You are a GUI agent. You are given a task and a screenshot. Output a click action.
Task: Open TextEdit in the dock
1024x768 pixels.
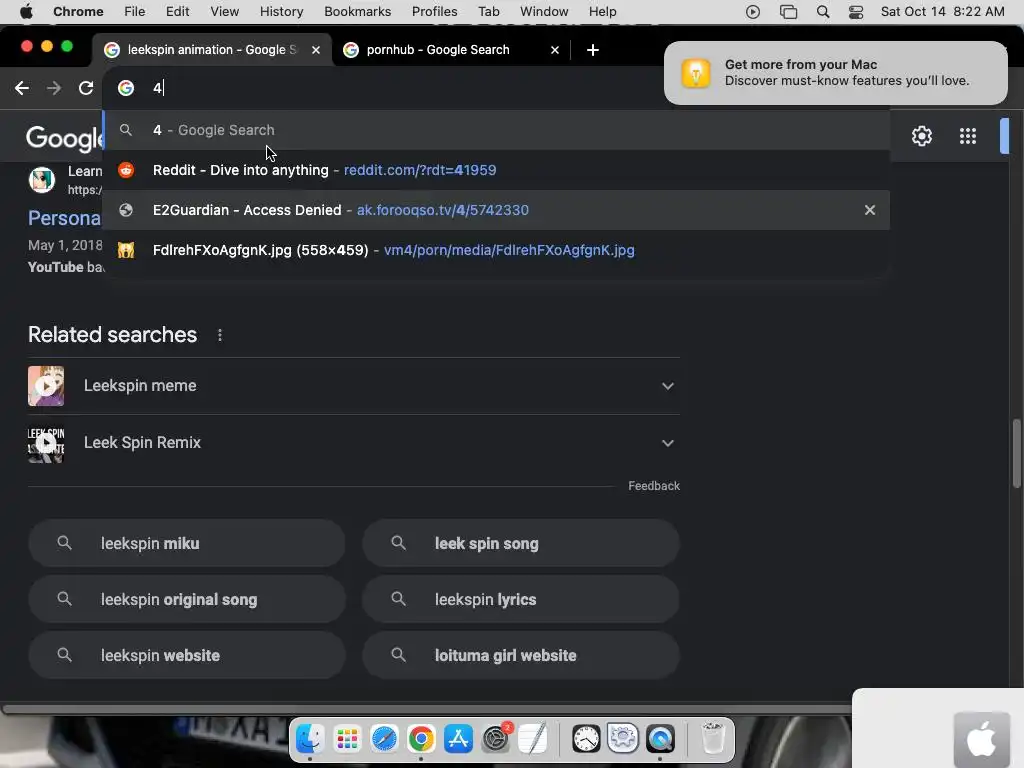click(x=533, y=739)
